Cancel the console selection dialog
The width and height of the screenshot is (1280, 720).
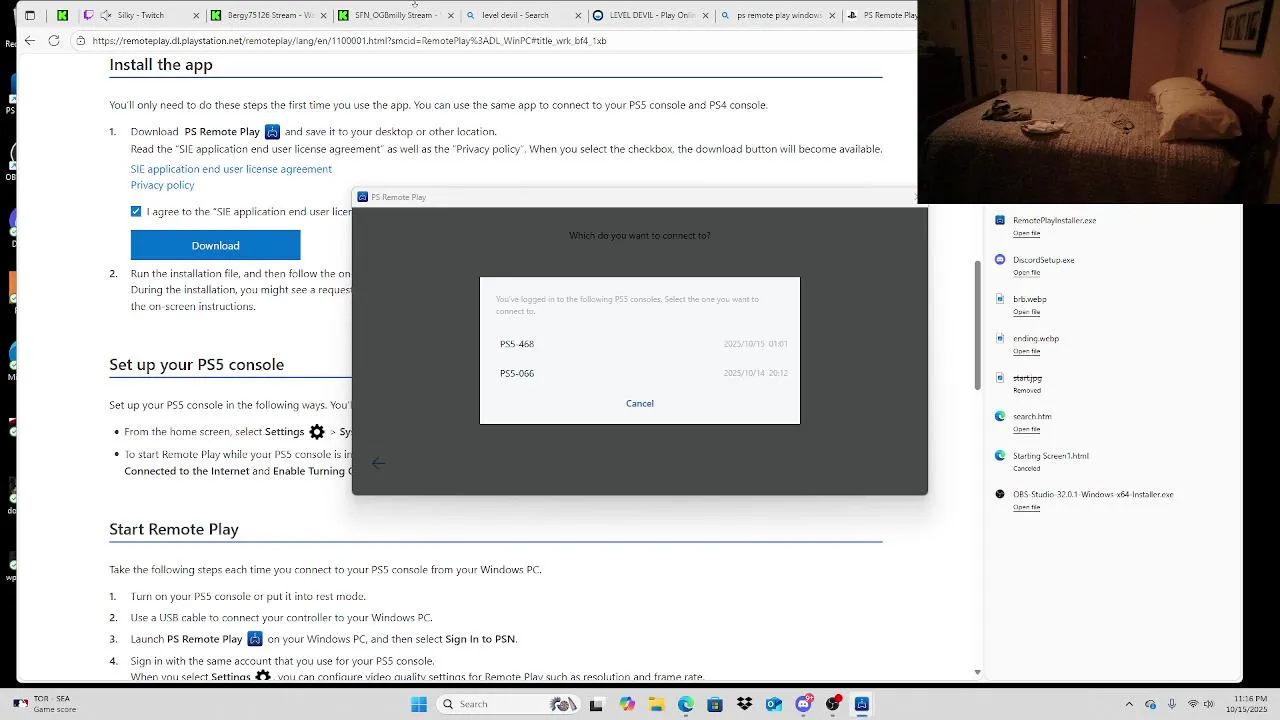coord(640,404)
